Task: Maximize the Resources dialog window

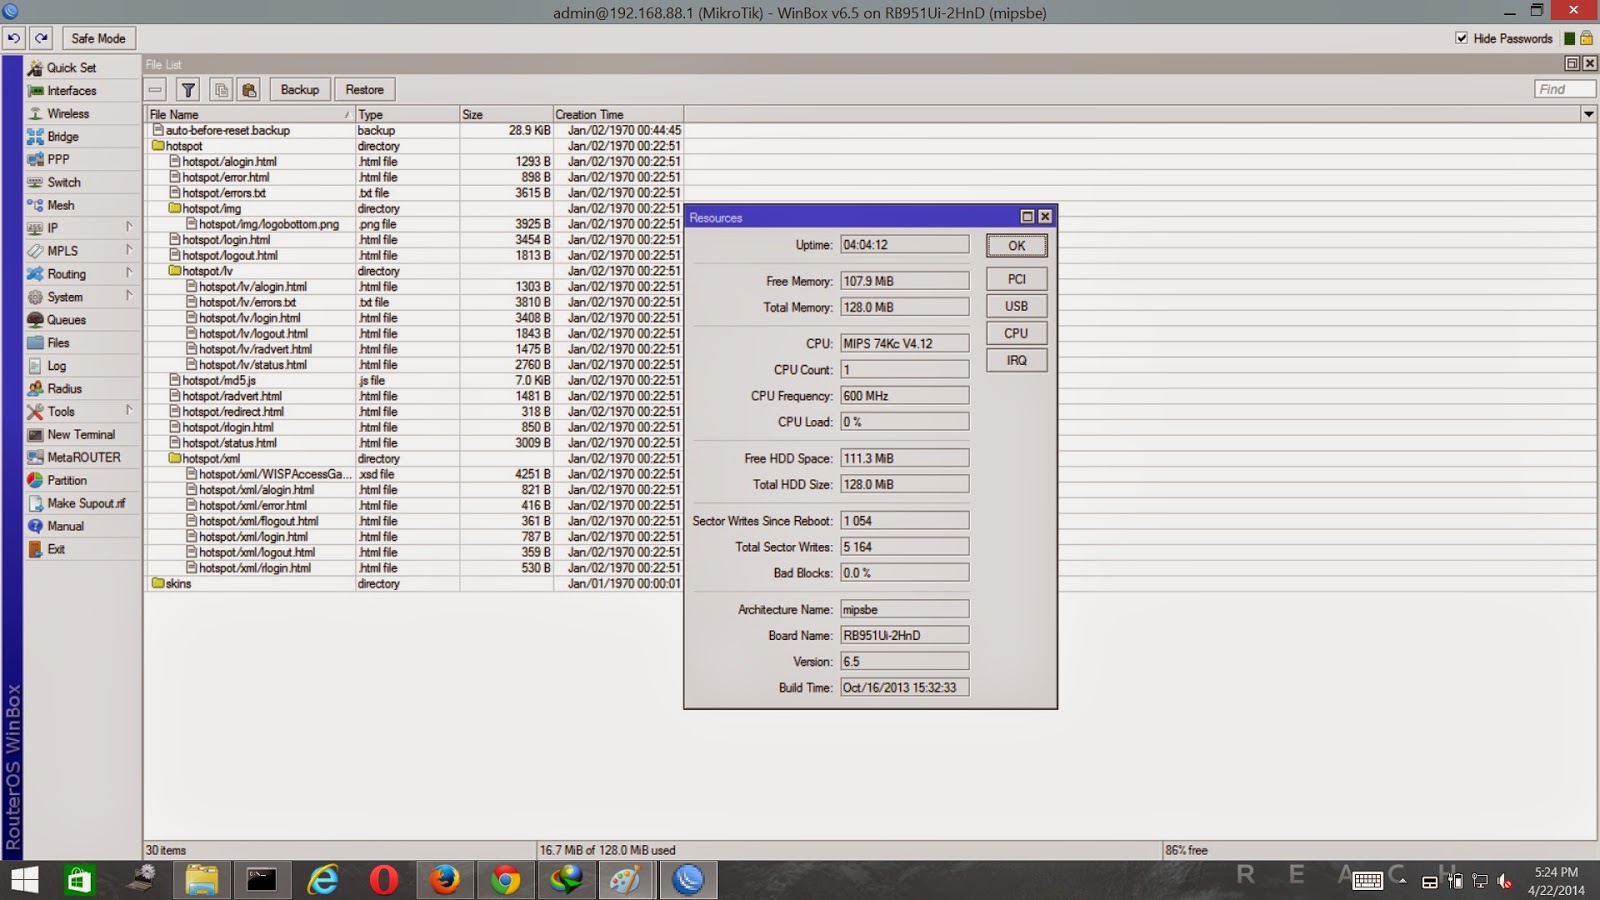Action: click(x=1027, y=217)
